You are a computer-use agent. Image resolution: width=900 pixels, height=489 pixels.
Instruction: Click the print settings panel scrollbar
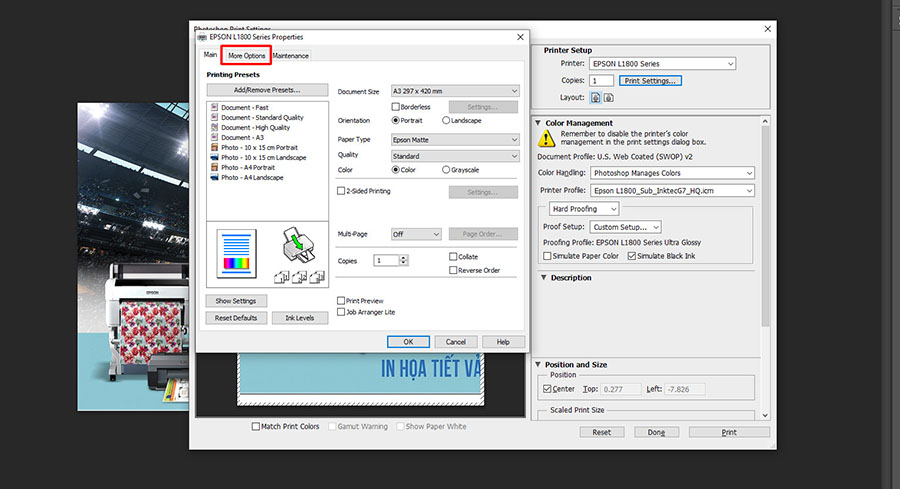click(765, 227)
